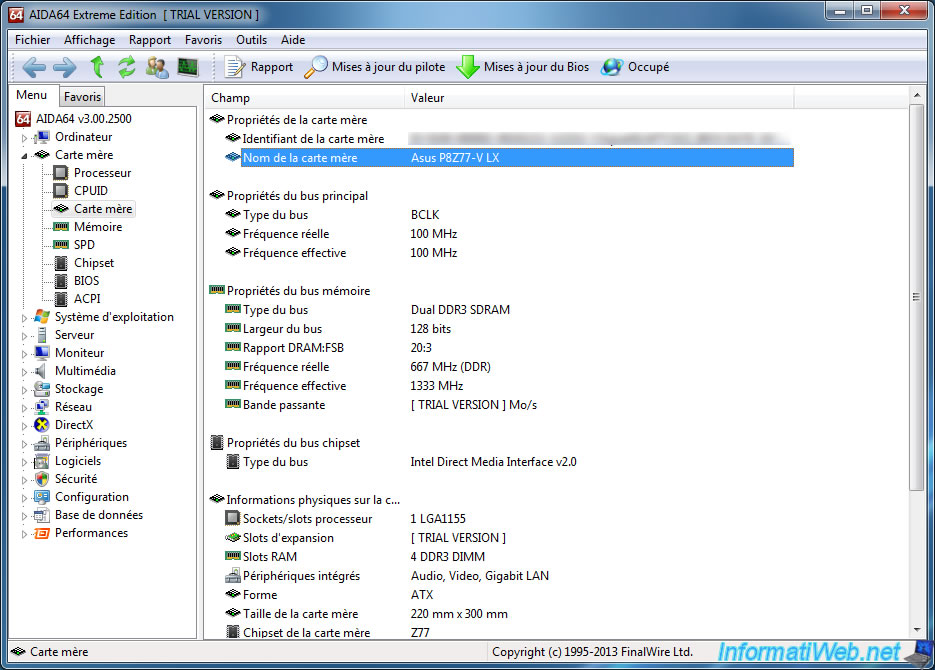Click the Base de données icon
The height and width of the screenshot is (670, 935).
click(x=42, y=515)
